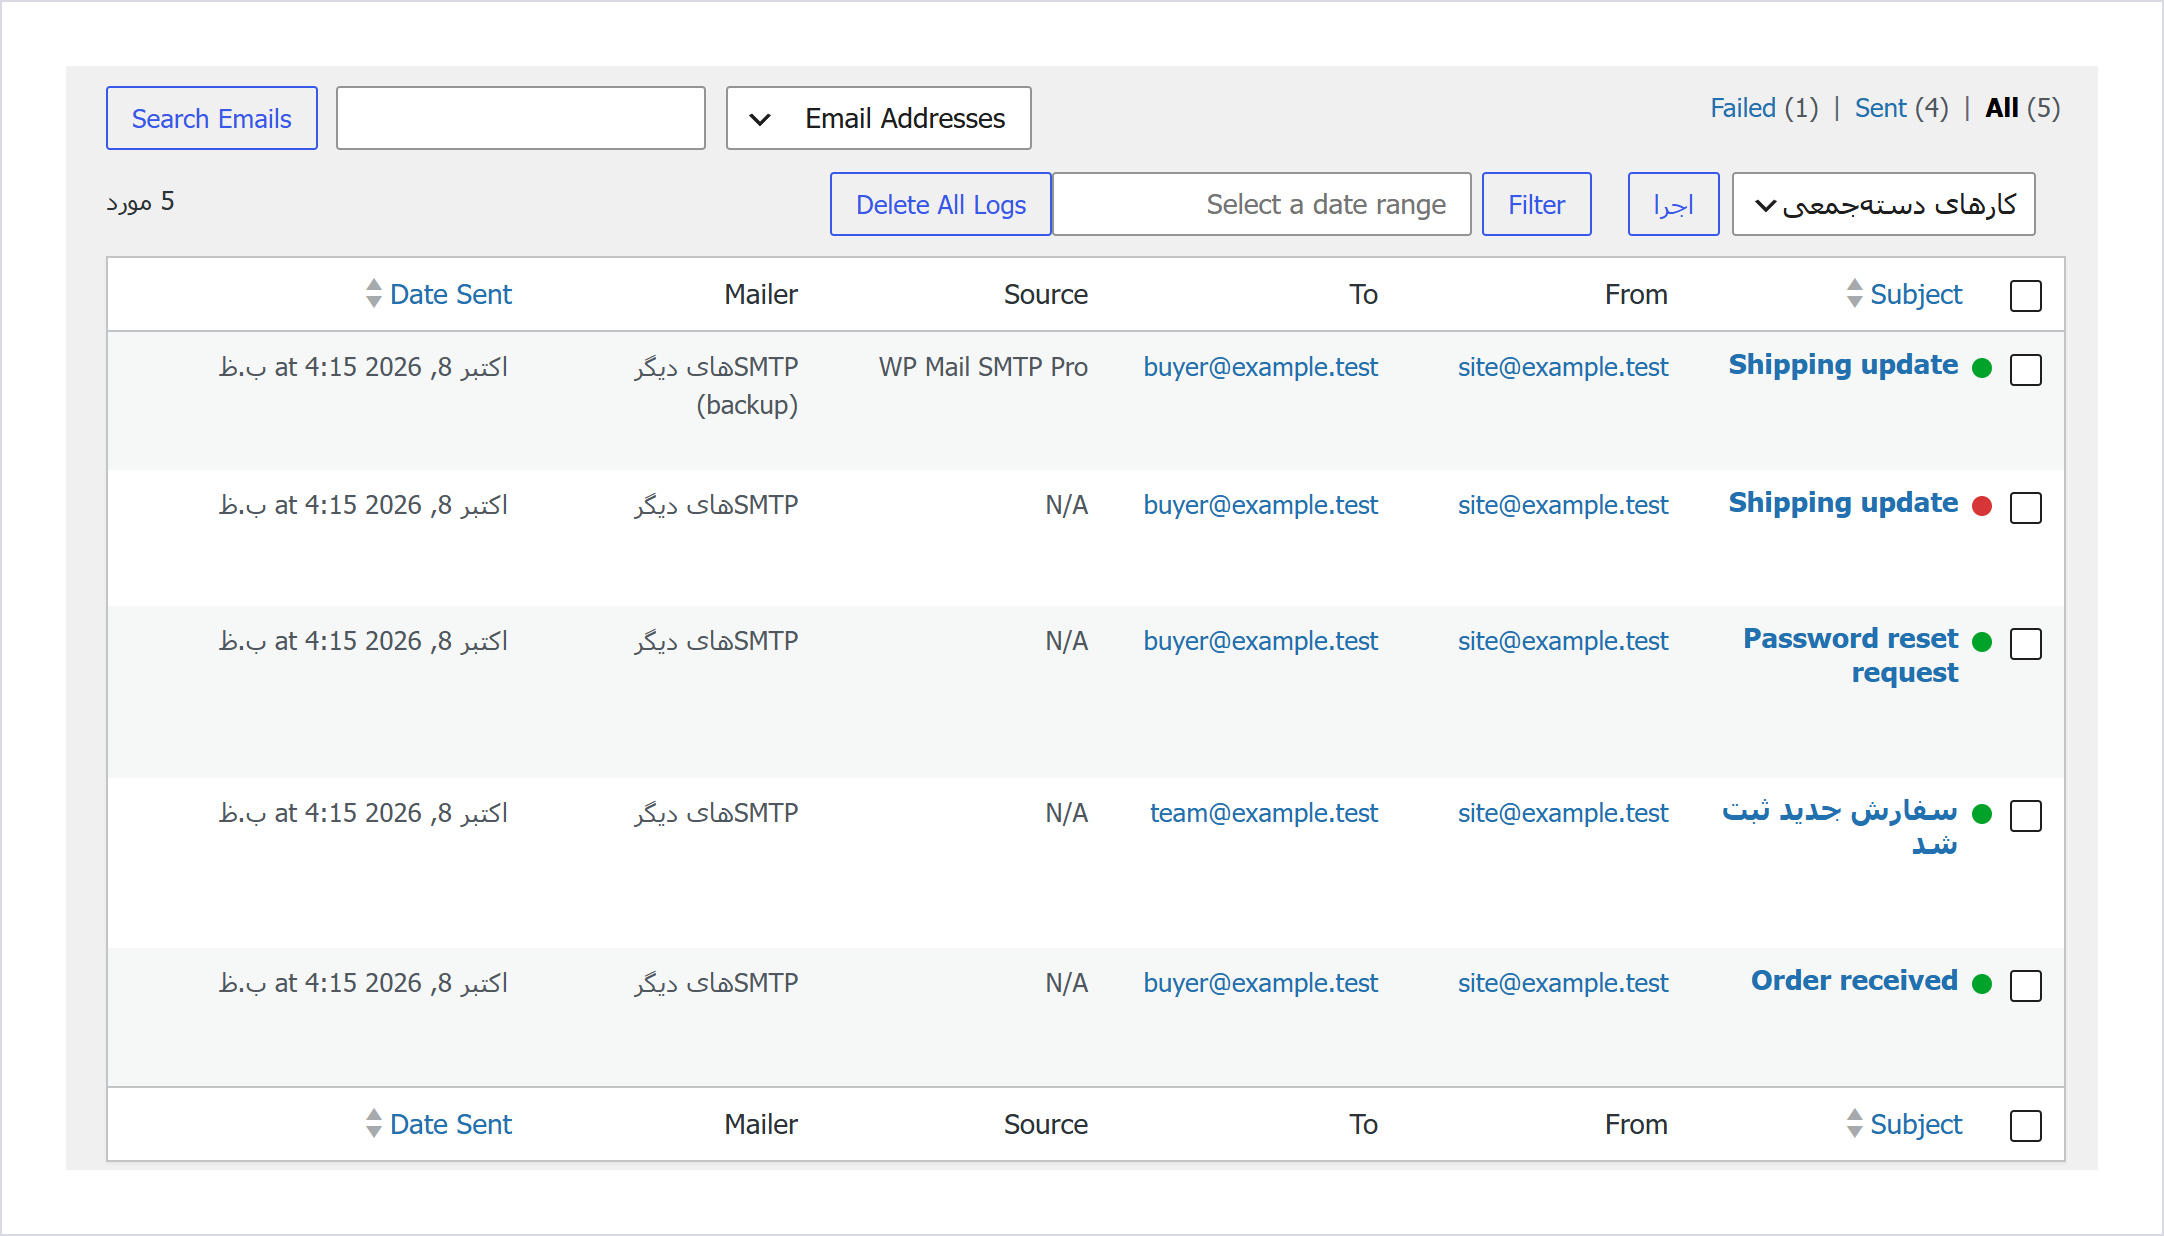2164x1236 pixels.
Task: Click the Search Emails button
Action: click(212, 118)
